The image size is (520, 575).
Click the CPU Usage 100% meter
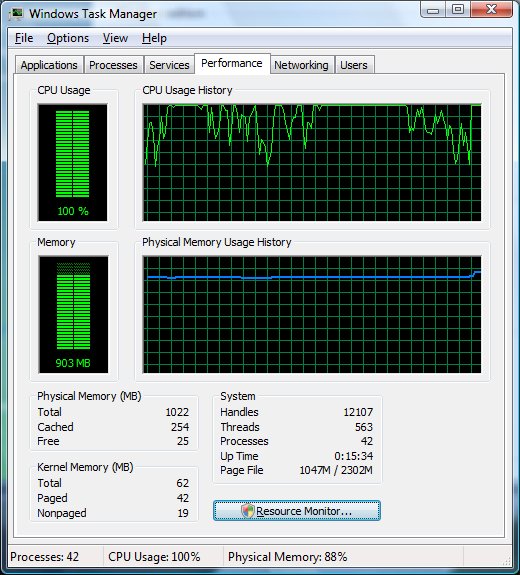click(73, 162)
